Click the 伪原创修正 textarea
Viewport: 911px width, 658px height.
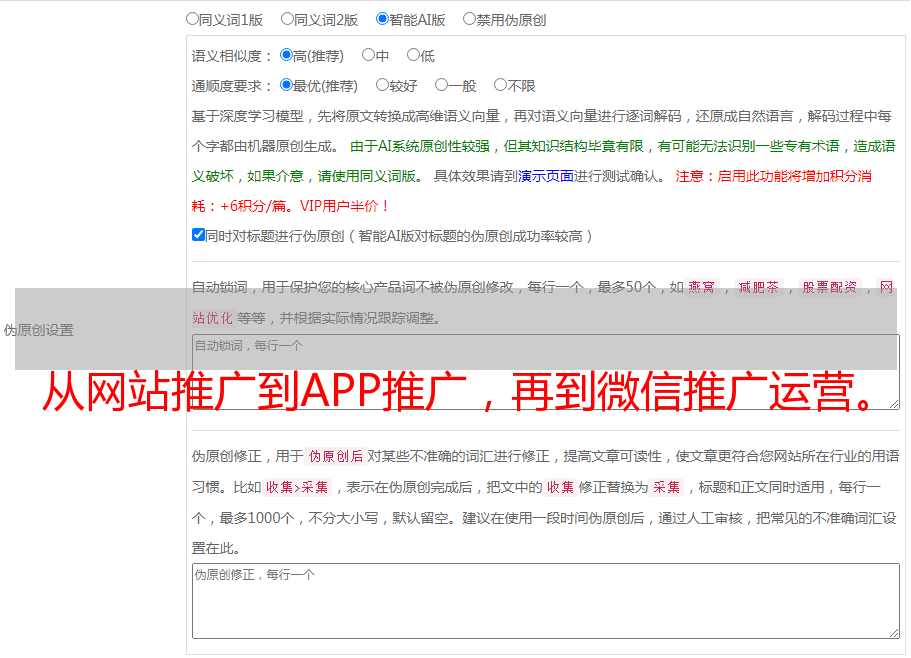pyautogui.click(x=546, y=601)
